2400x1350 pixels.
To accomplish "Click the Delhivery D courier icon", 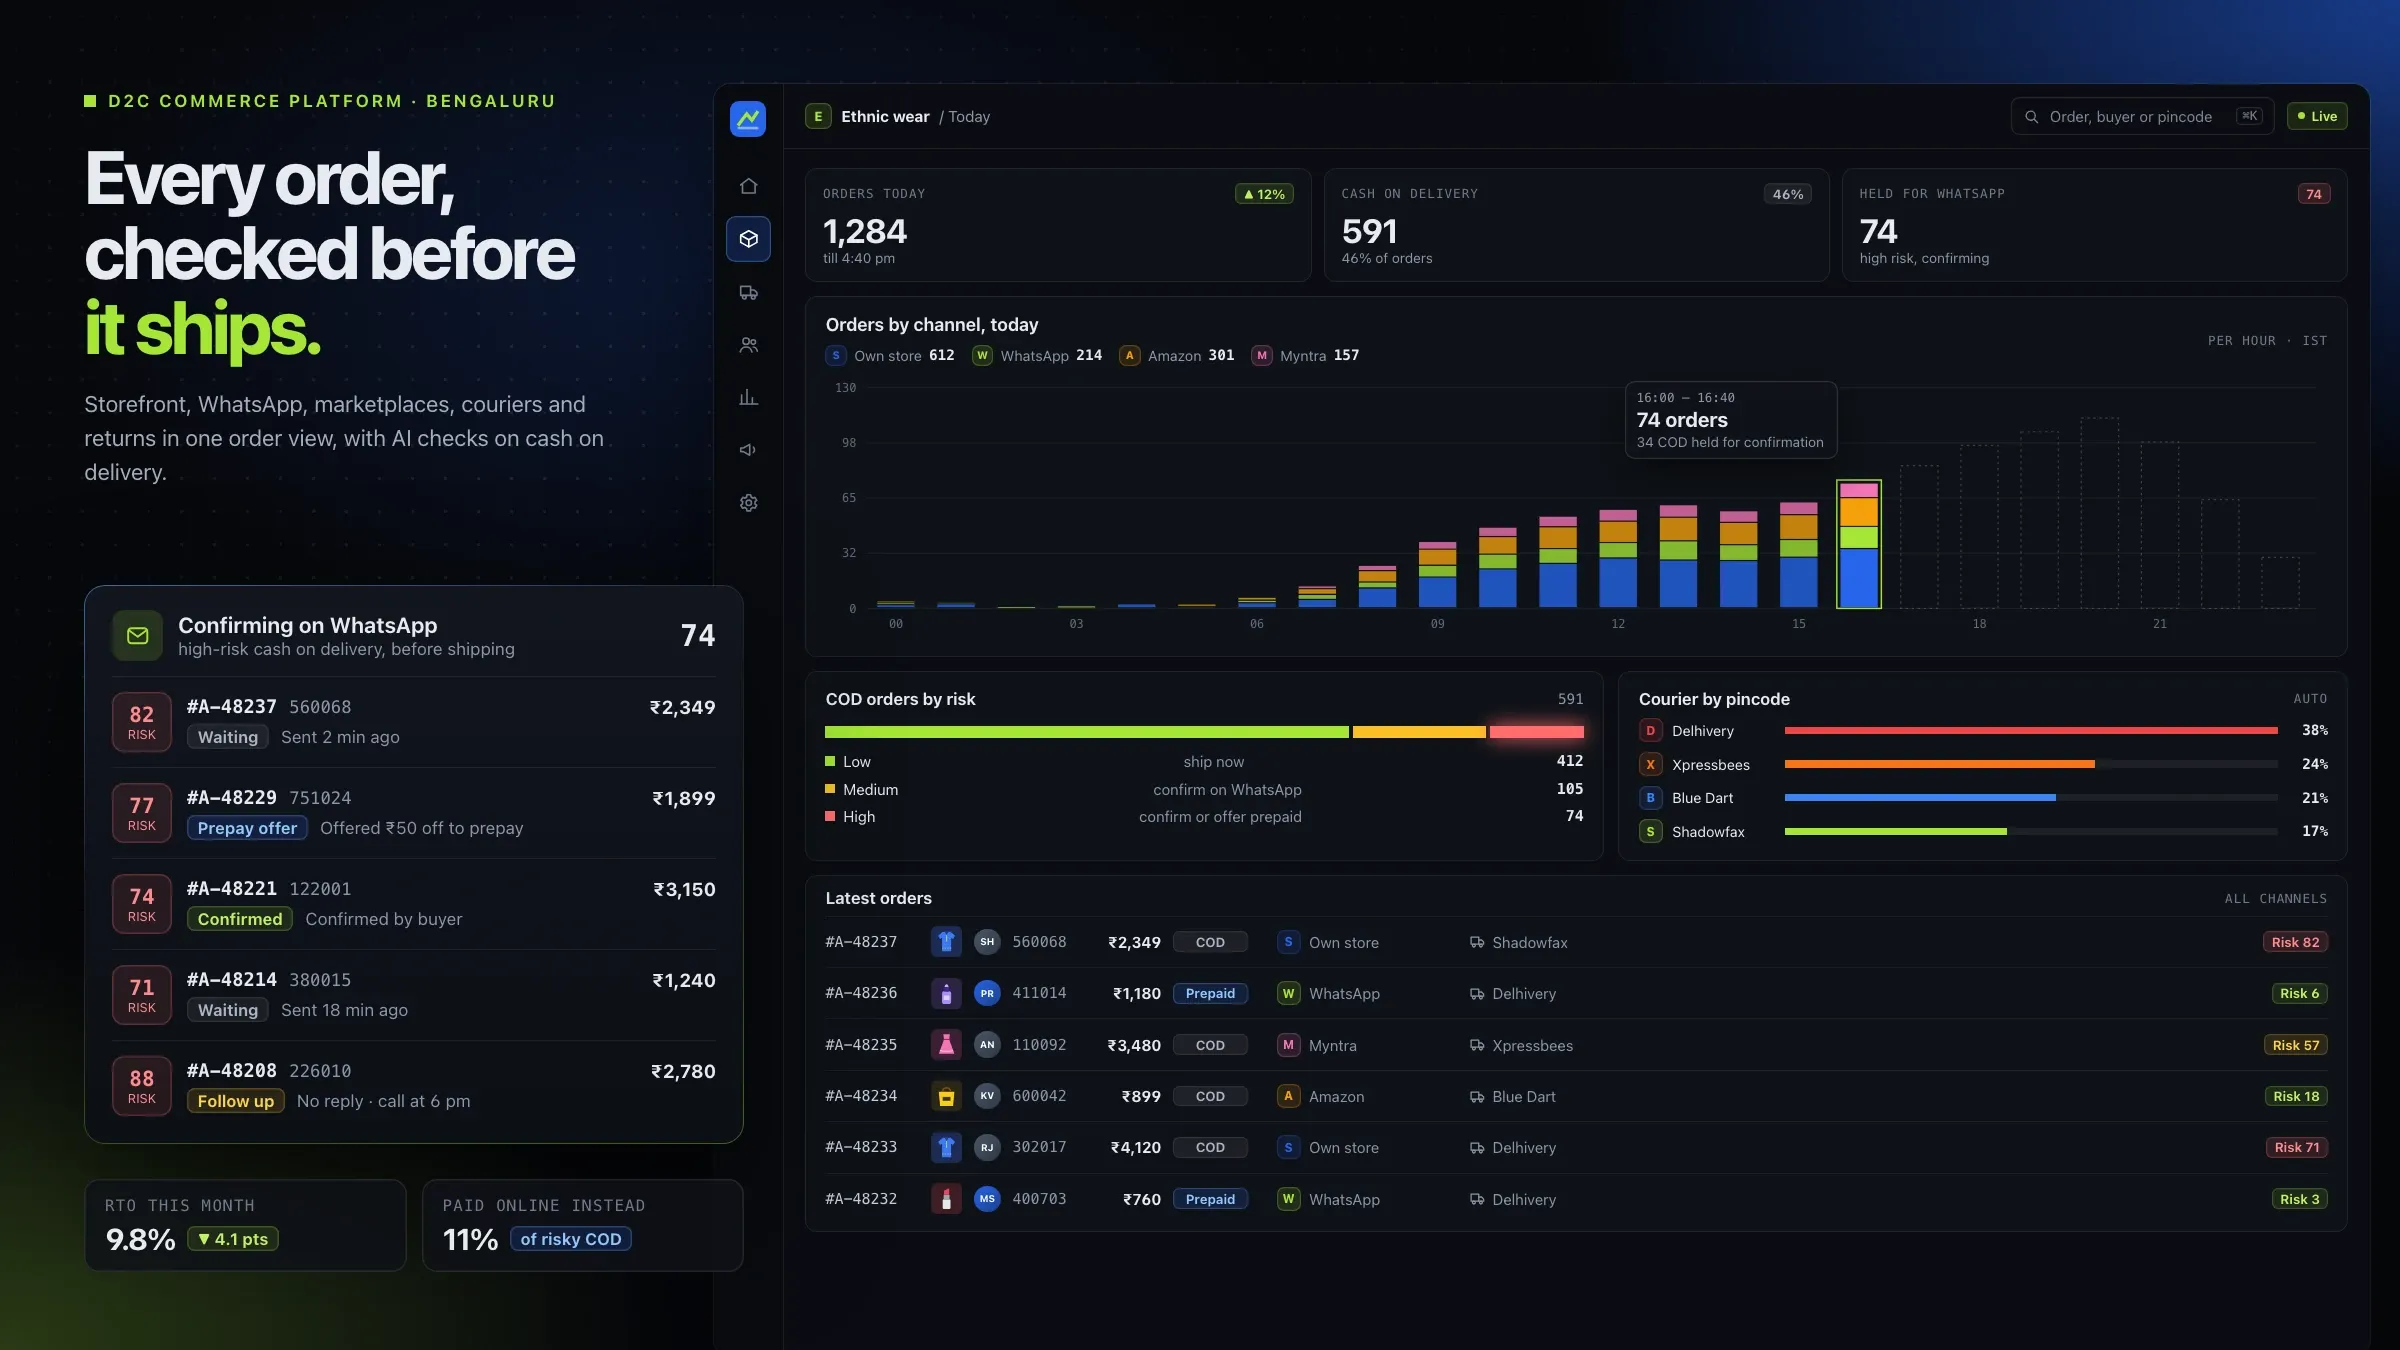I will [x=1650, y=731].
